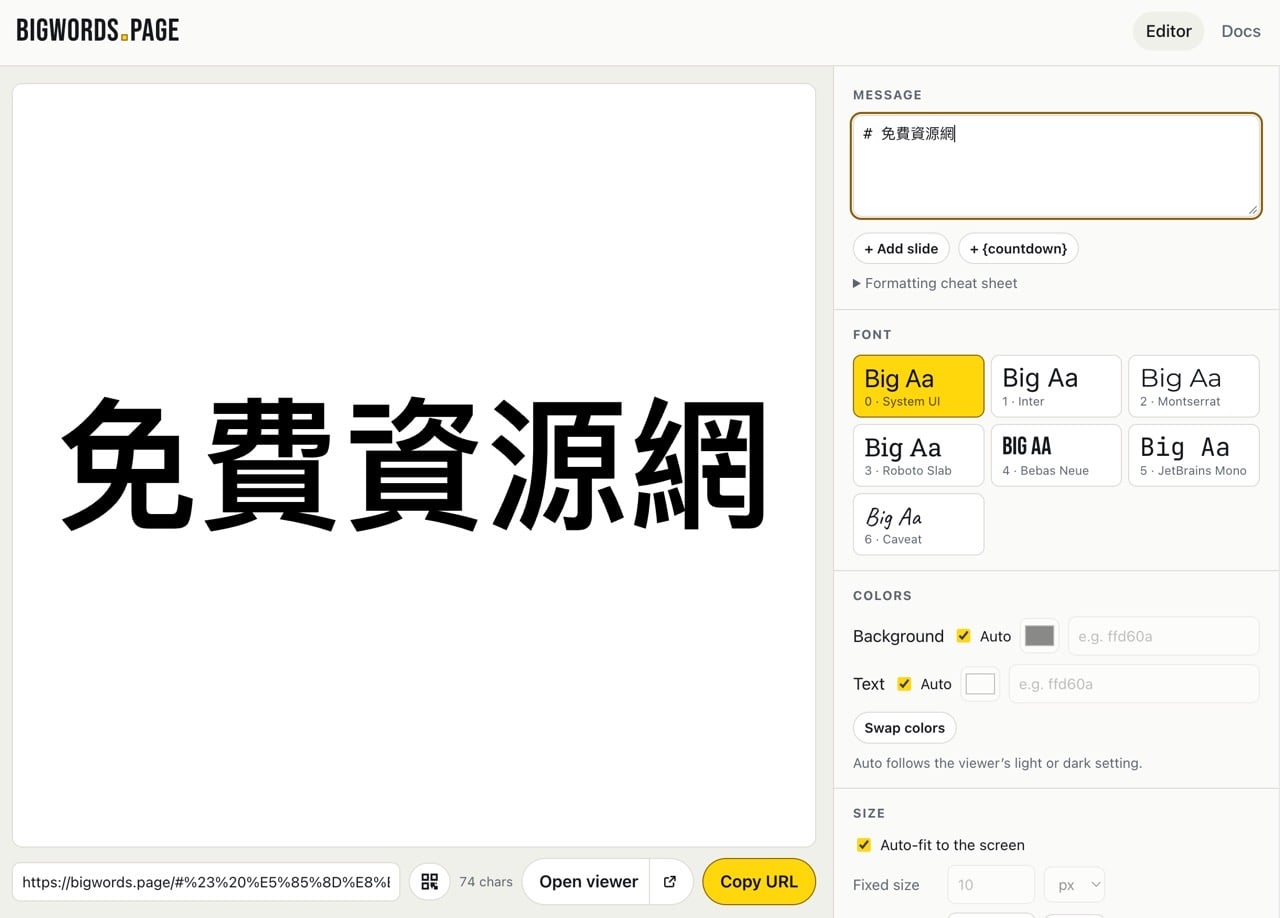
Task: Select the System UI font
Action: click(x=918, y=386)
